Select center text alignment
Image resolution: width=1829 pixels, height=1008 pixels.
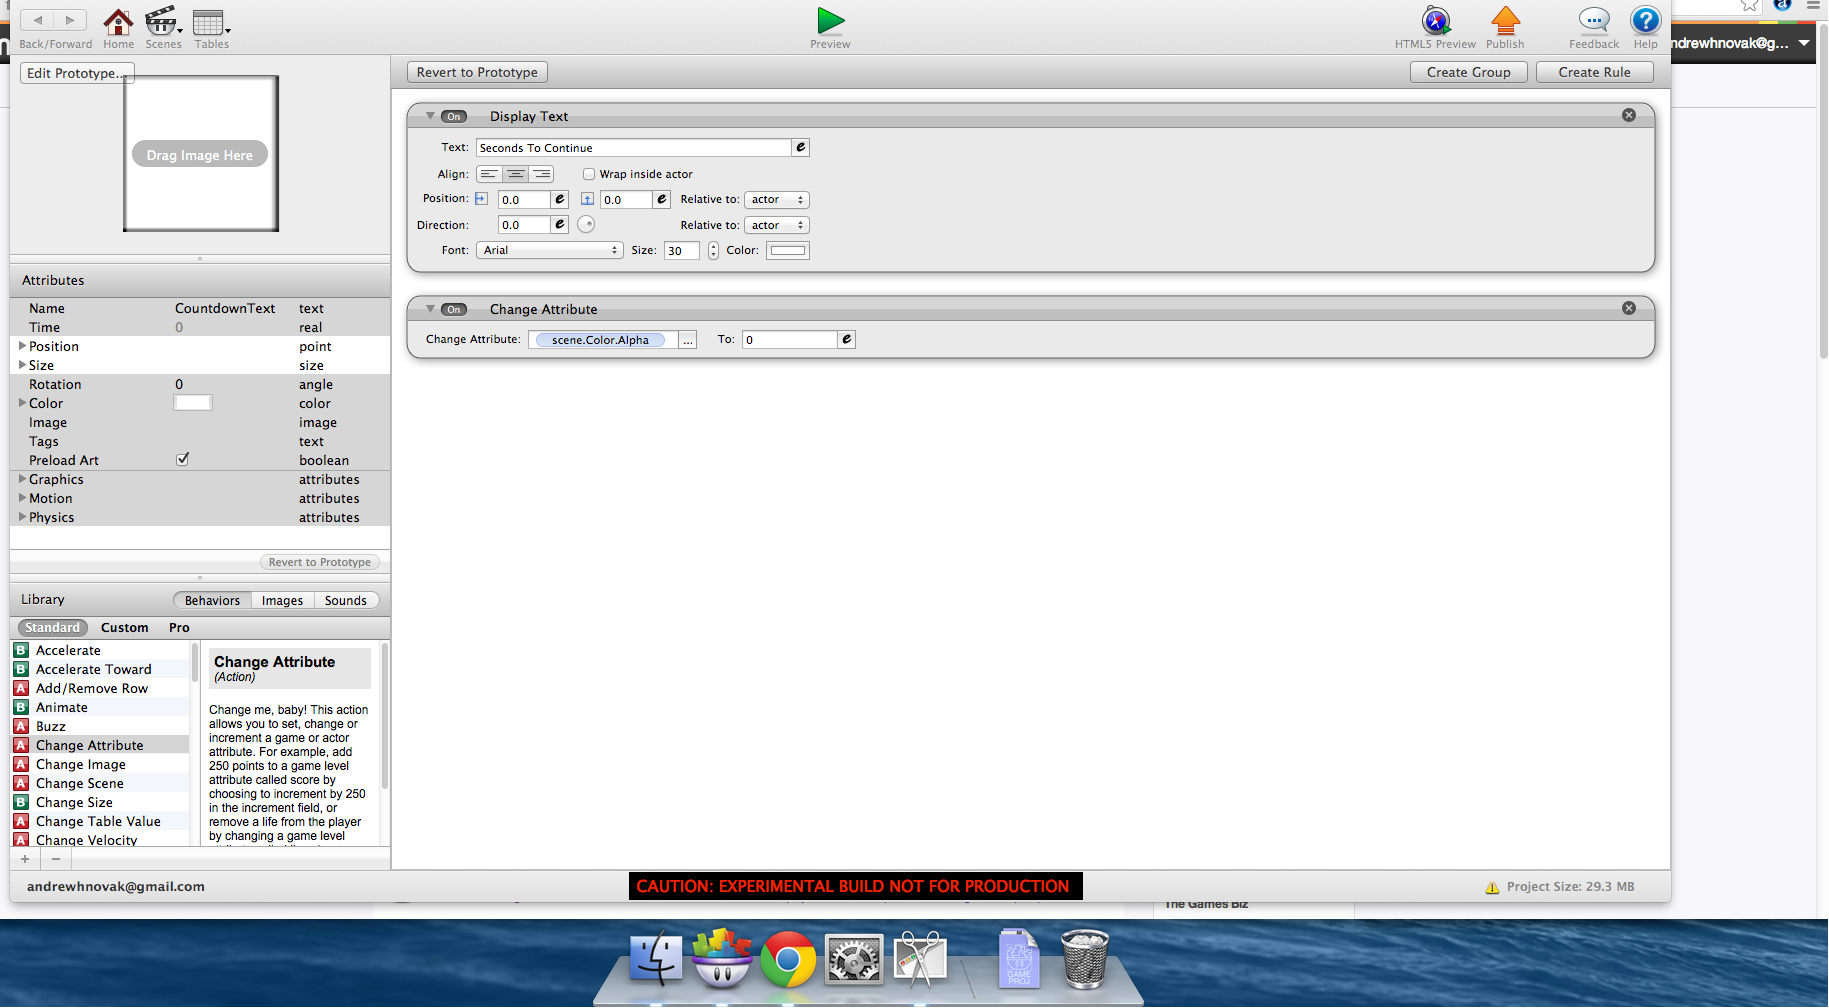(515, 174)
